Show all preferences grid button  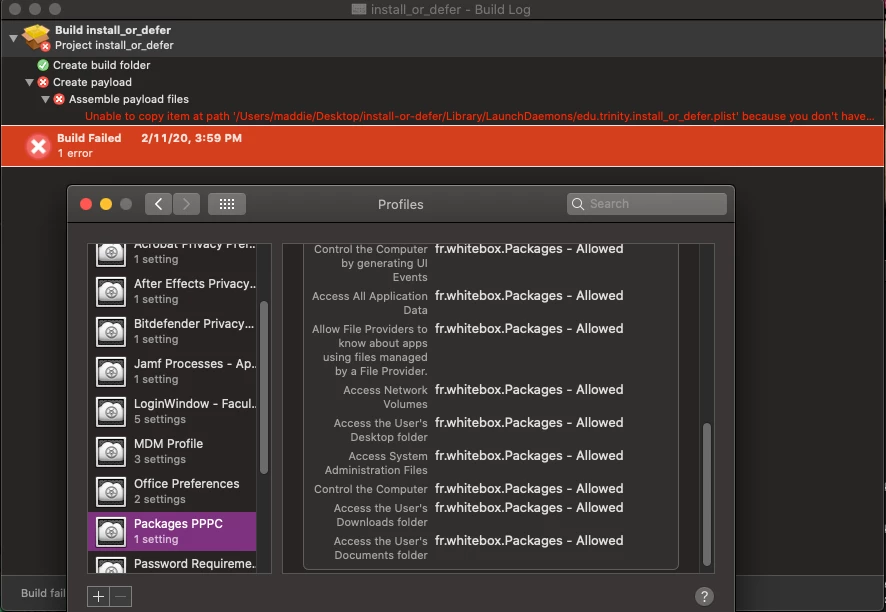(x=227, y=204)
